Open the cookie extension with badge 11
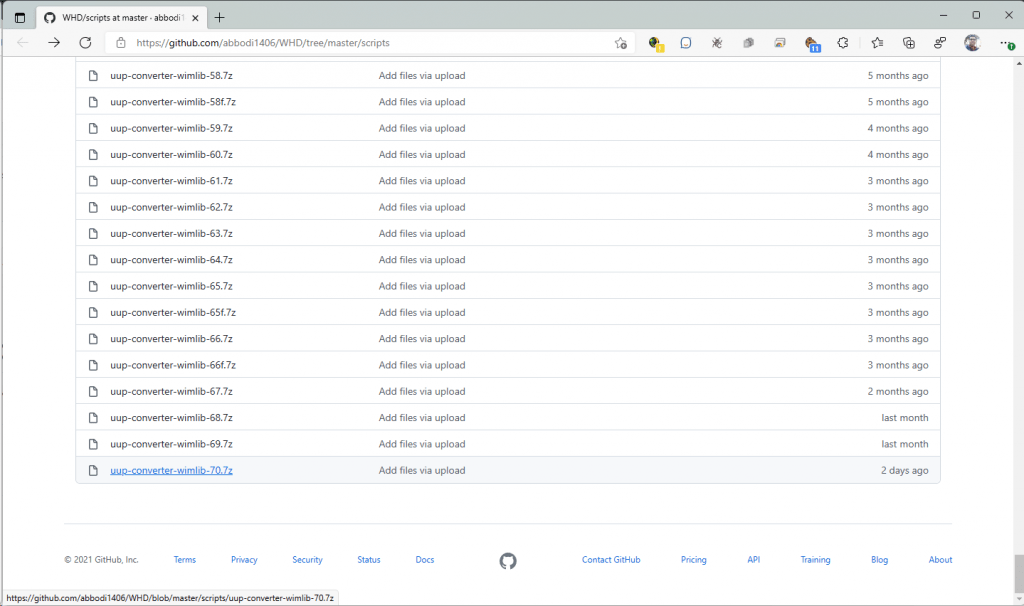The height and width of the screenshot is (606, 1024). tap(812, 43)
